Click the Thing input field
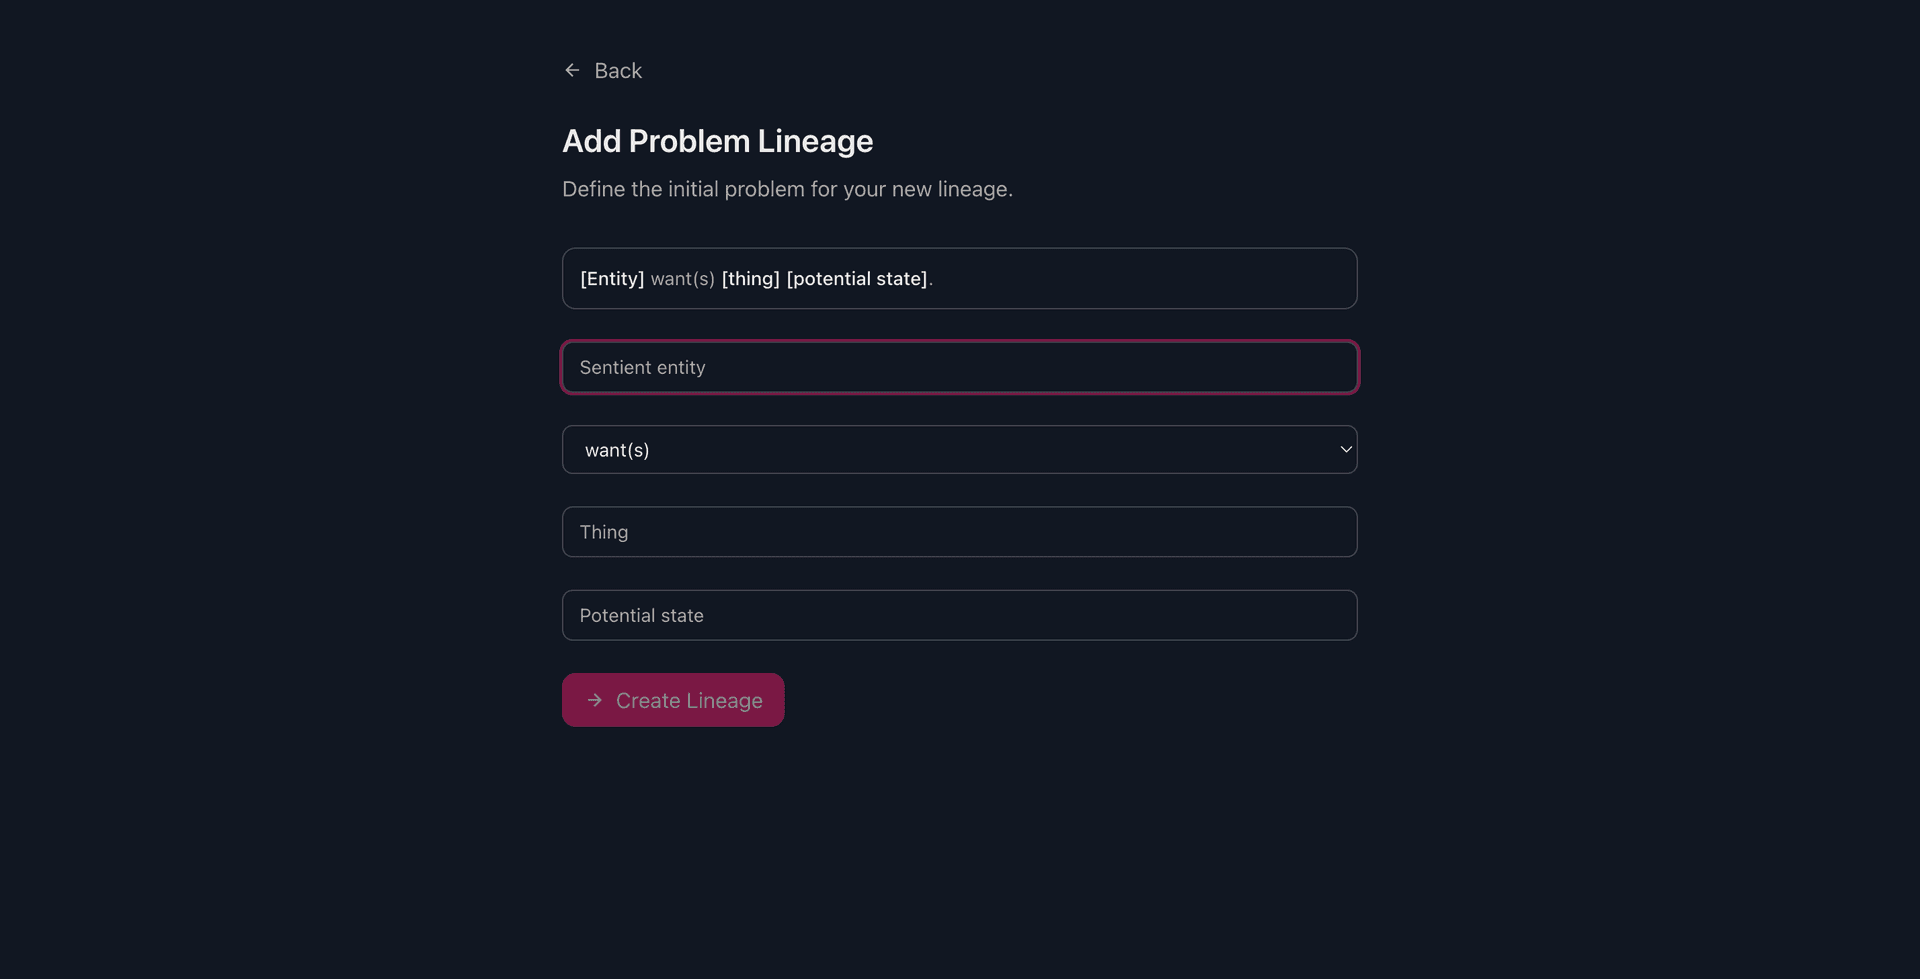 (x=960, y=531)
